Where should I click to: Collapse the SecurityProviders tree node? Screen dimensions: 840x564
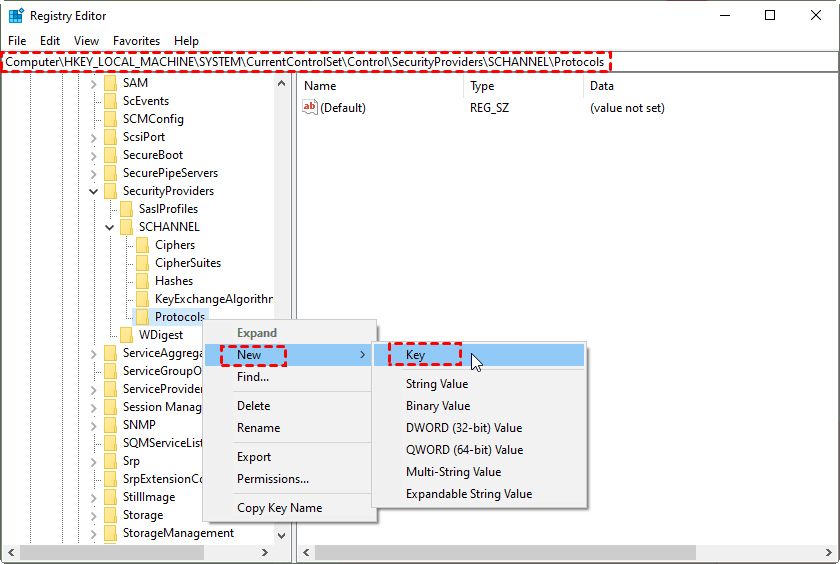click(94, 191)
